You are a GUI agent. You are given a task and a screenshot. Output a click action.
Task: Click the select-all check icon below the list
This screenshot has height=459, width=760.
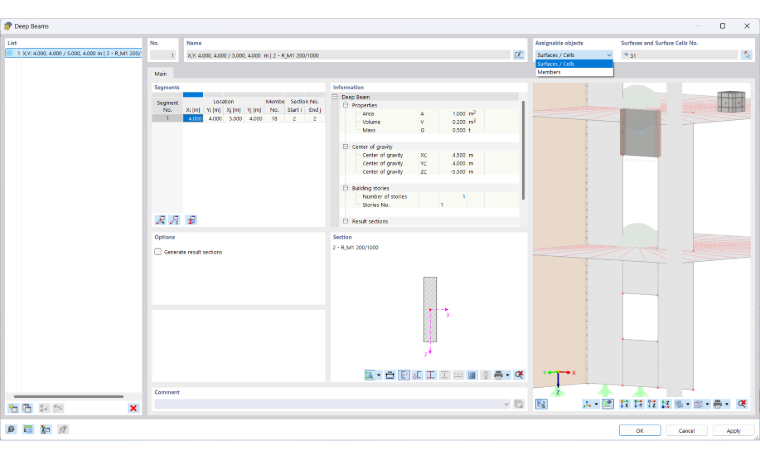coord(44,408)
